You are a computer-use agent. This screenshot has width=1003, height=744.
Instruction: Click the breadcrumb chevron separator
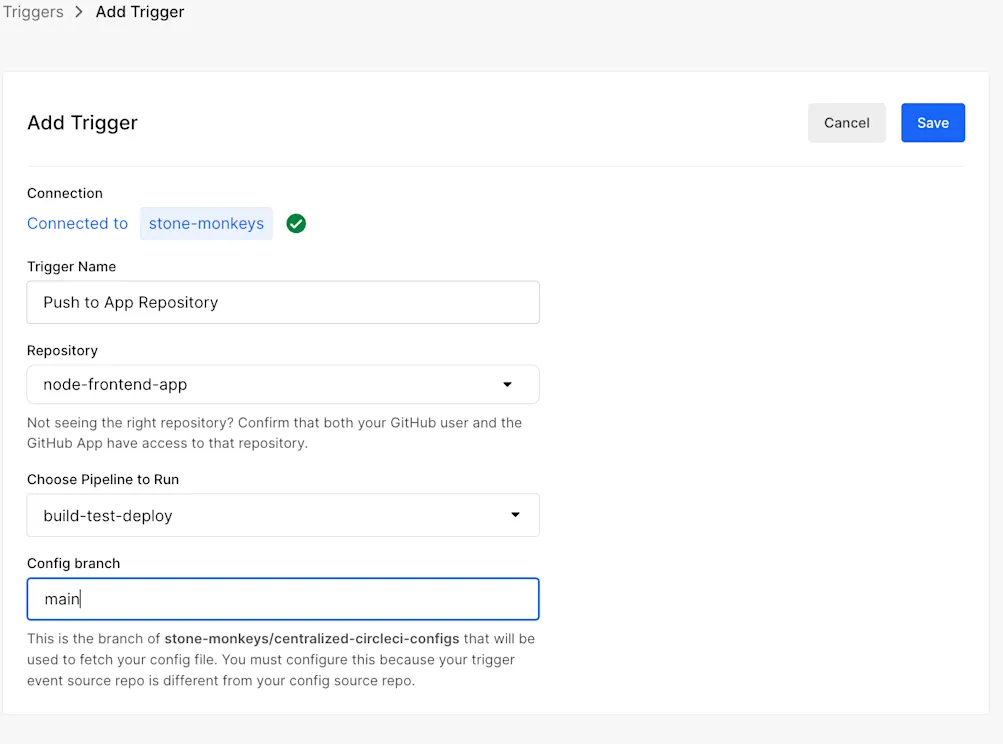[x=79, y=12]
